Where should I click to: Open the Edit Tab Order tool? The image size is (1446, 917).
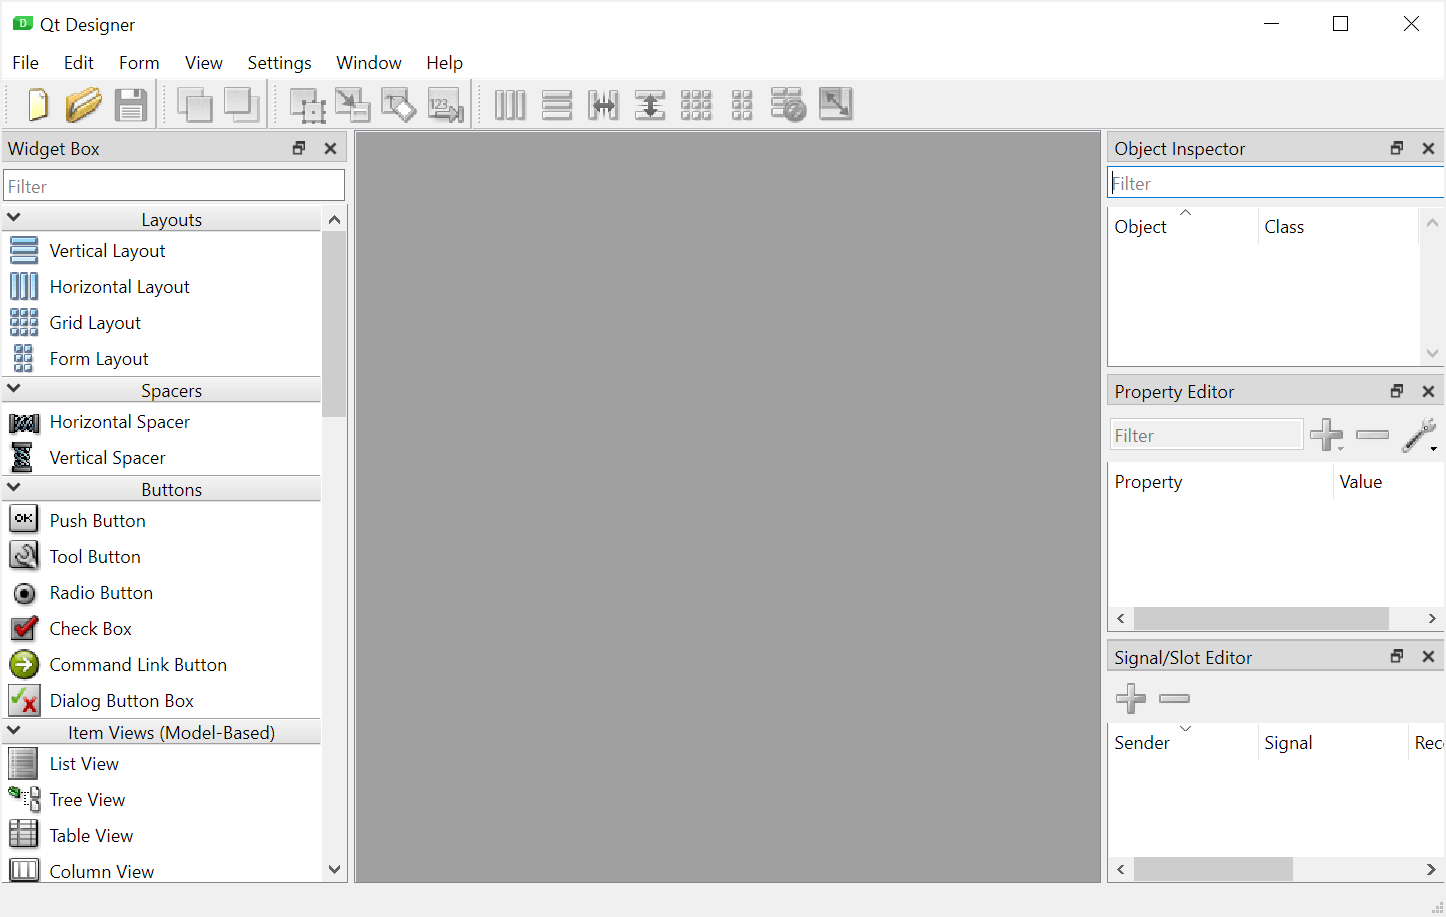tap(445, 104)
